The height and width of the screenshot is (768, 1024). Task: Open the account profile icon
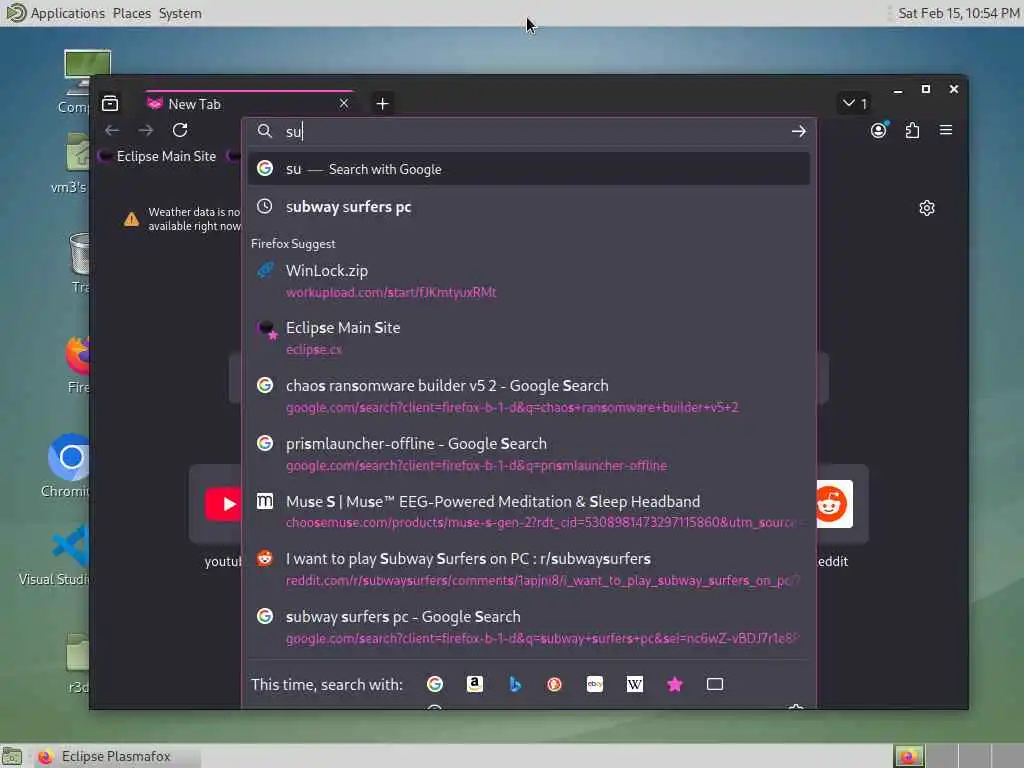(x=879, y=130)
